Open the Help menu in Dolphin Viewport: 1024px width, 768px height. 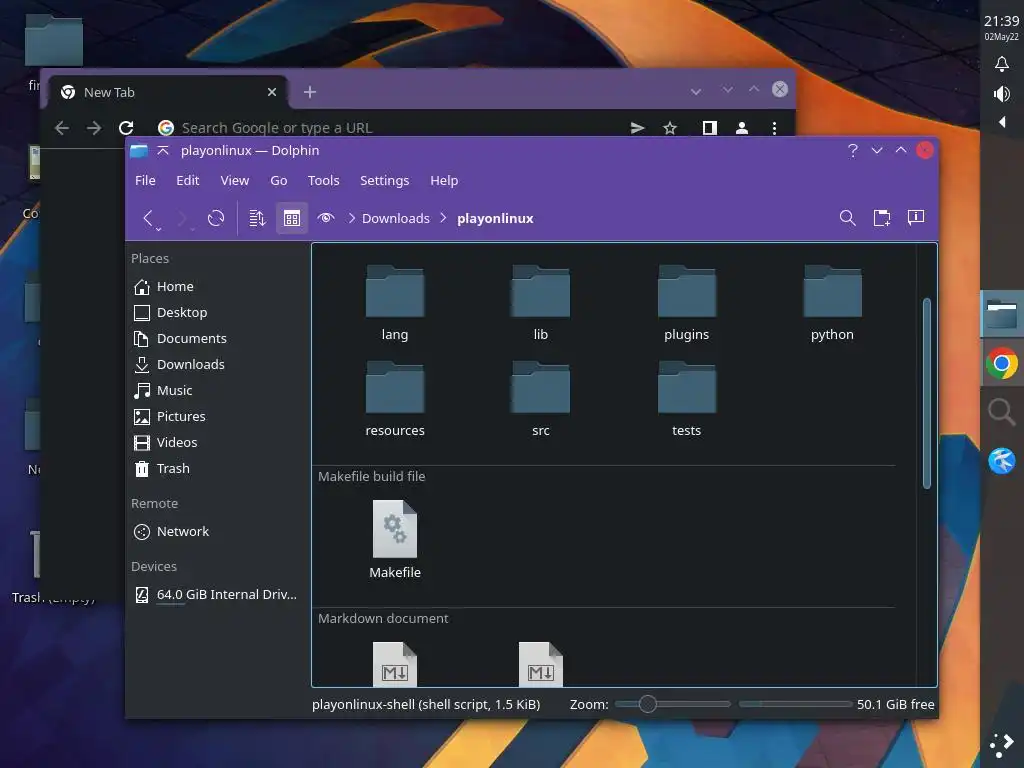pos(444,180)
